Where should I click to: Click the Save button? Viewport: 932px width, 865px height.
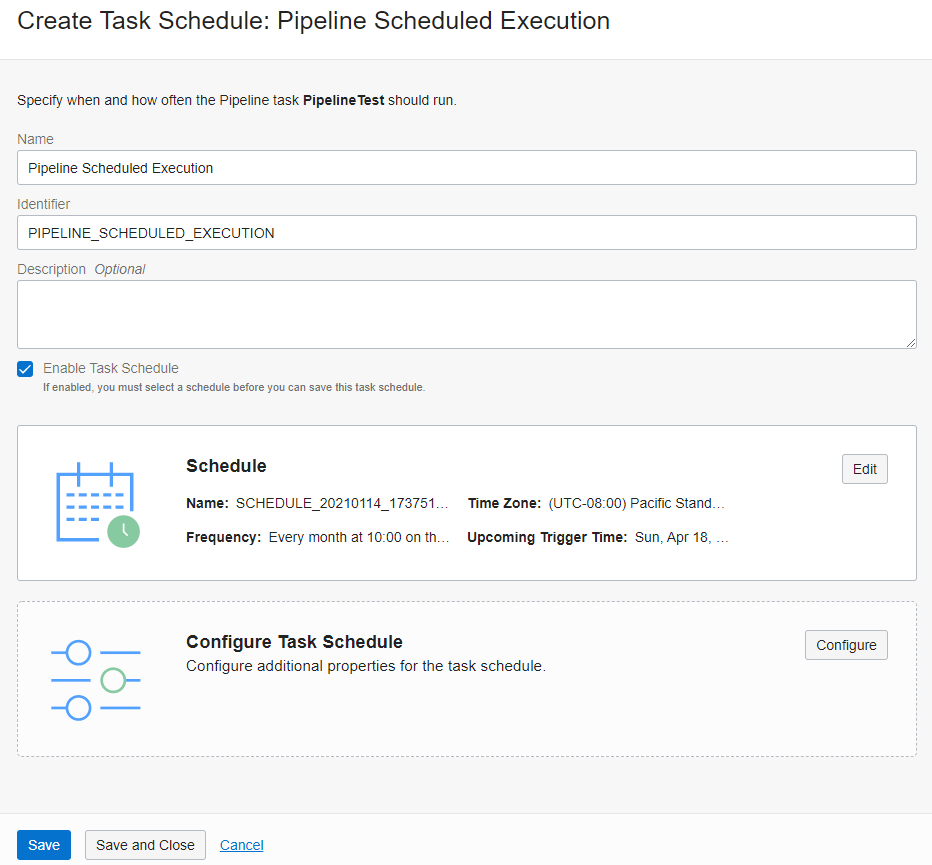tap(43, 844)
